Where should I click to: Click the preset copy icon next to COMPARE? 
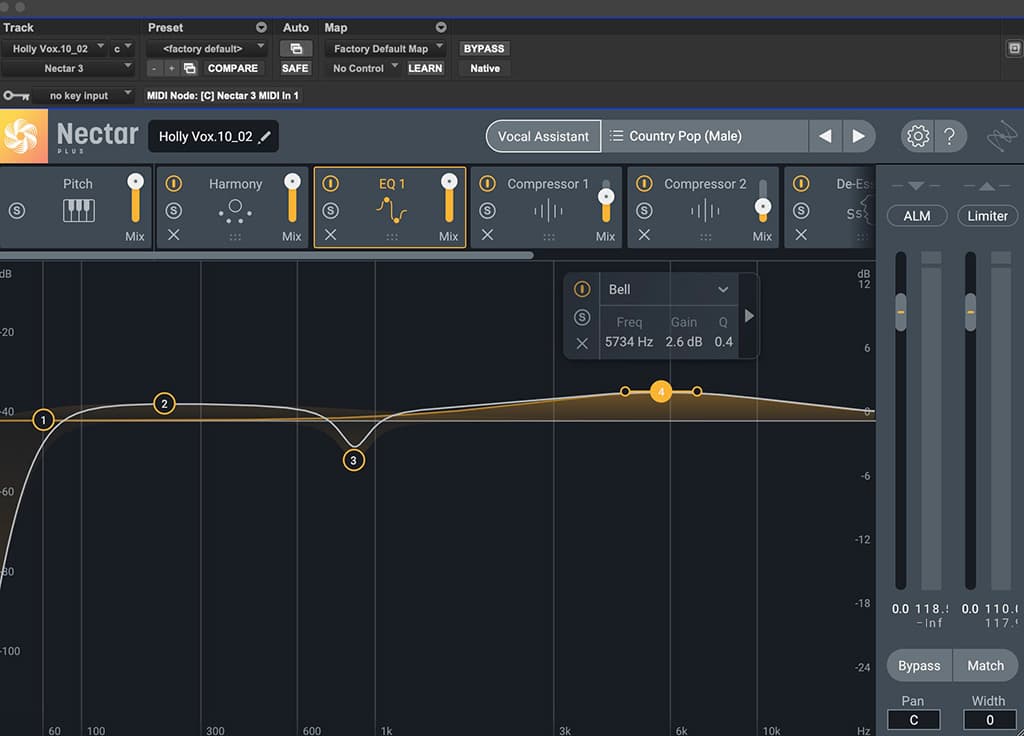[189, 68]
